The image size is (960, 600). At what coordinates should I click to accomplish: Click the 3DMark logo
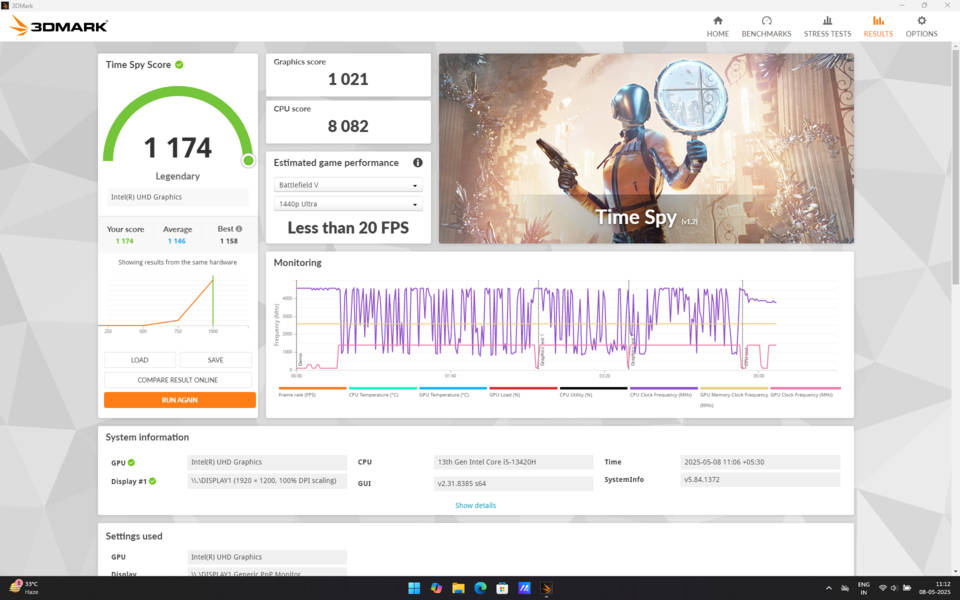(59, 26)
